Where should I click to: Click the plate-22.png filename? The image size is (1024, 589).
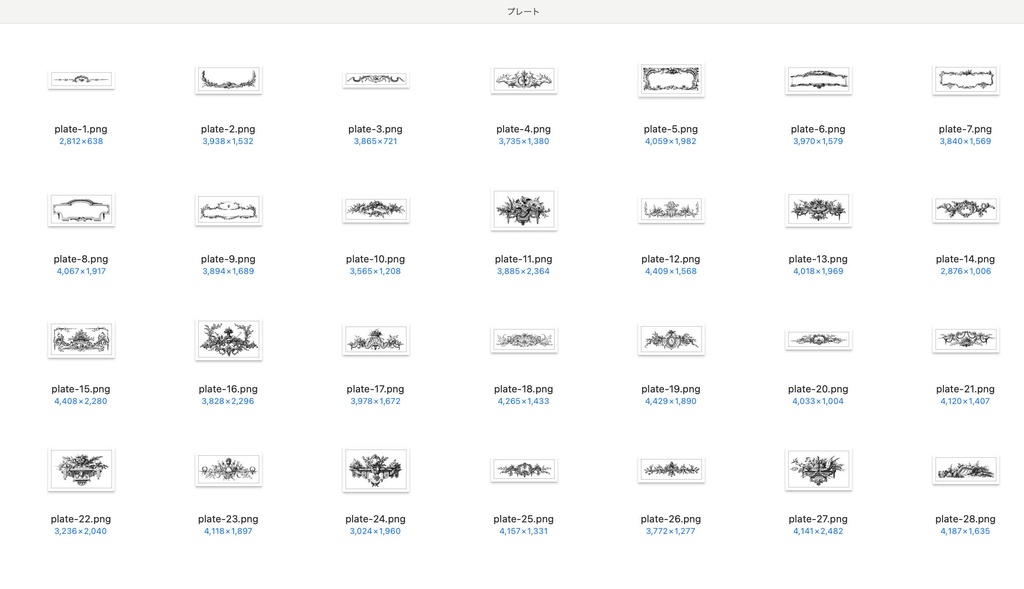81,519
